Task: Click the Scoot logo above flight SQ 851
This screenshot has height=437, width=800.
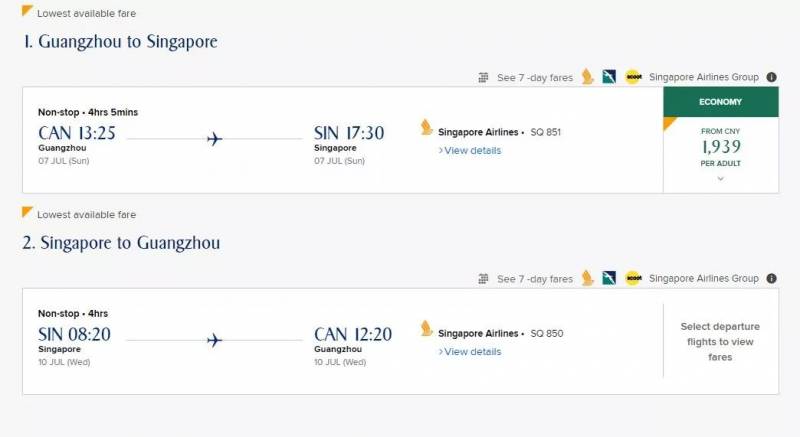Action: [x=633, y=77]
